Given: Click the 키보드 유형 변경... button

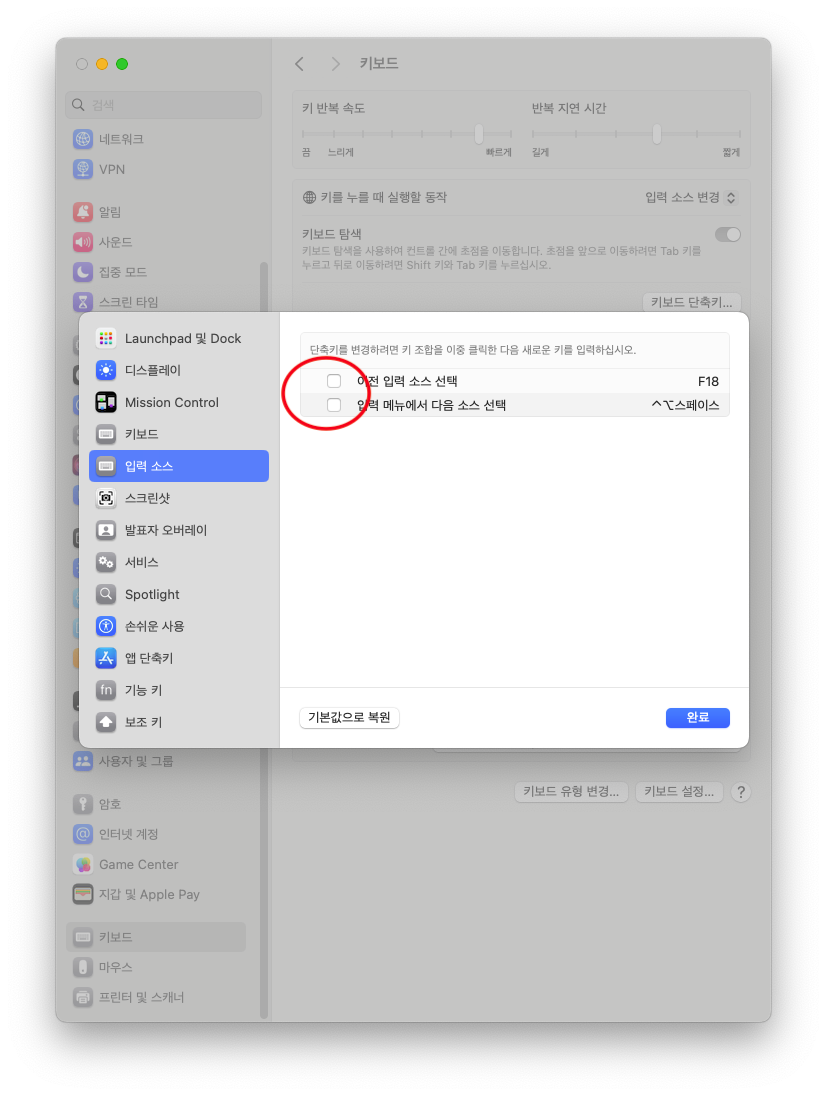Looking at the screenshot, I should (571, 792).
